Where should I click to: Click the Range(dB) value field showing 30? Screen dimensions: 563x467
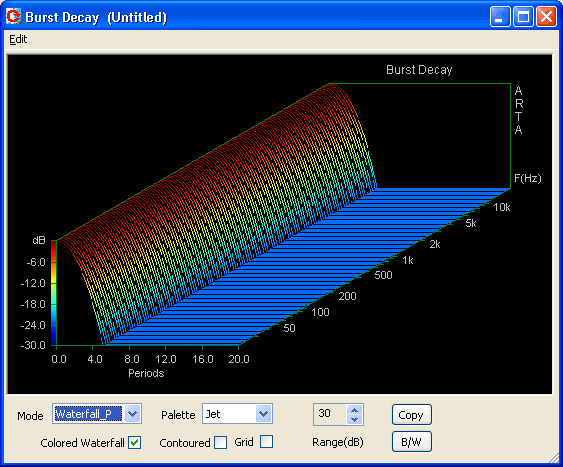[330, 414]
